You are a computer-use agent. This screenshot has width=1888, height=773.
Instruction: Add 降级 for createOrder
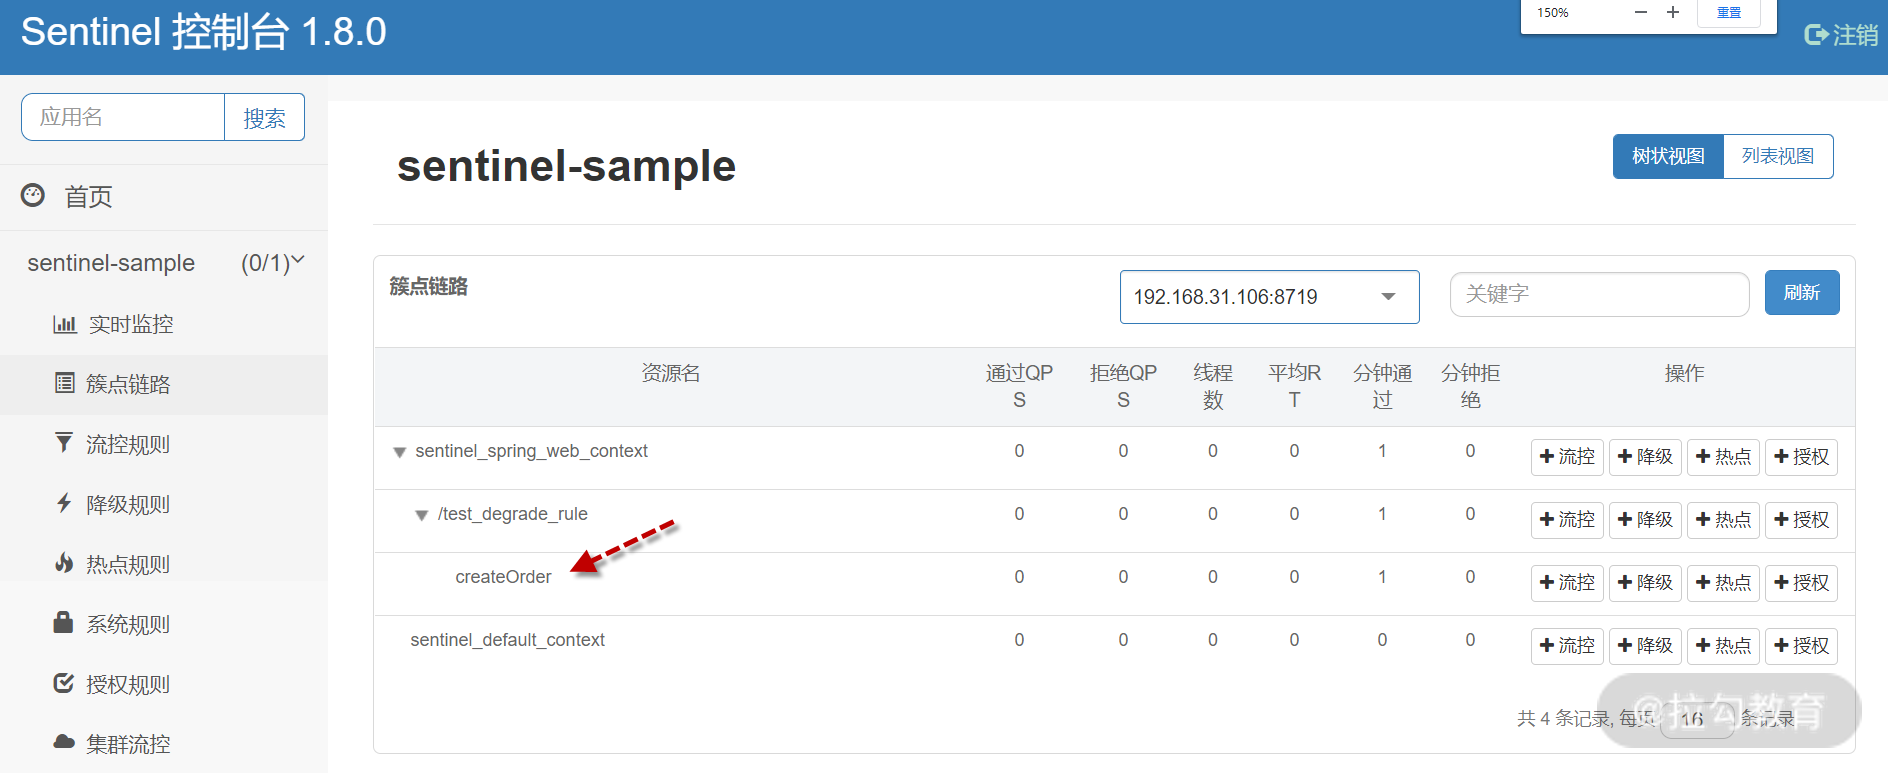pos(1646,583)
